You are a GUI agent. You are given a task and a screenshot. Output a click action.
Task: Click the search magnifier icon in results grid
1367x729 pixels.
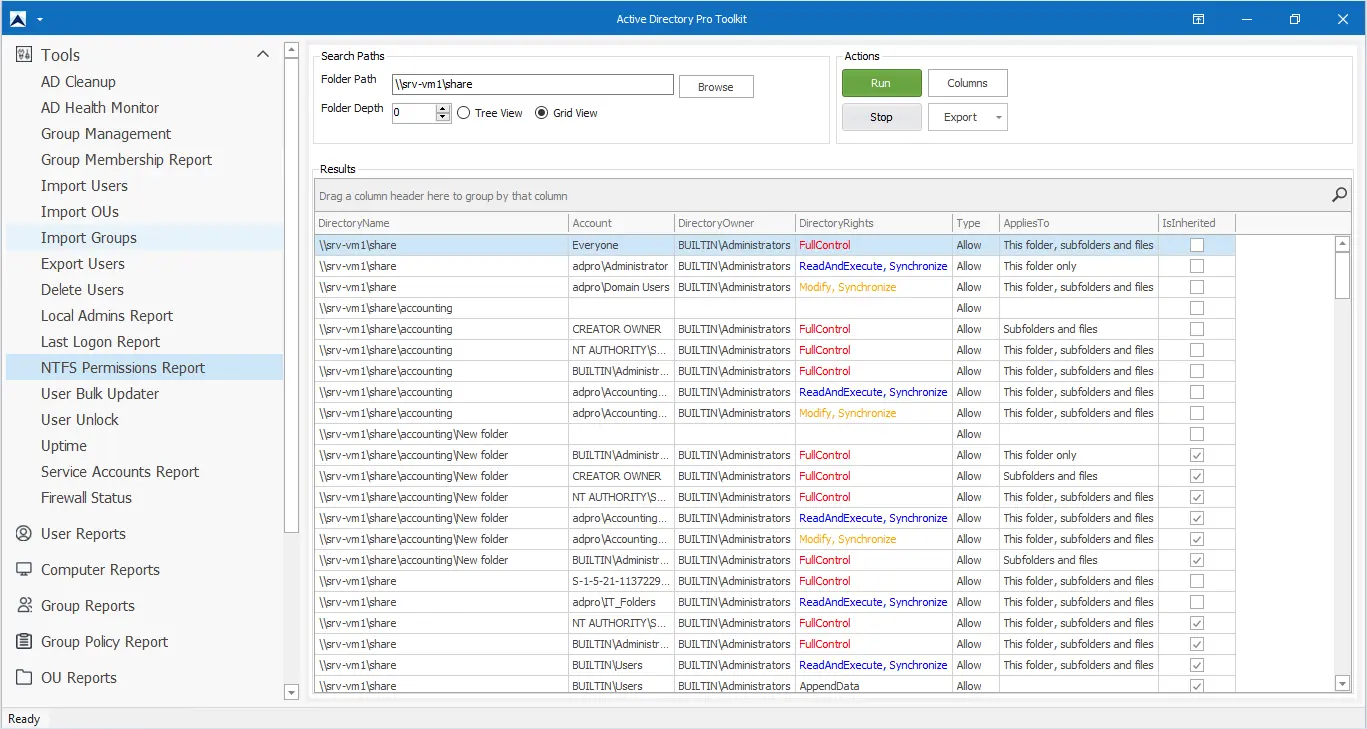tap(1339, 195)
